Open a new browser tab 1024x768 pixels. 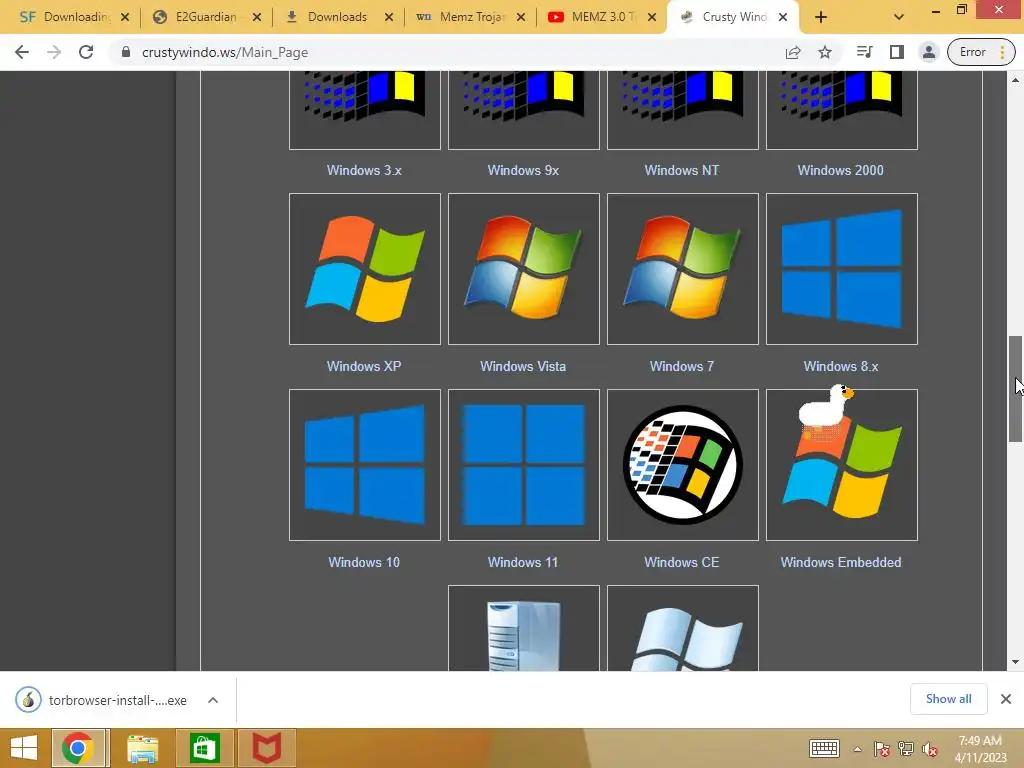coord(821,18)
